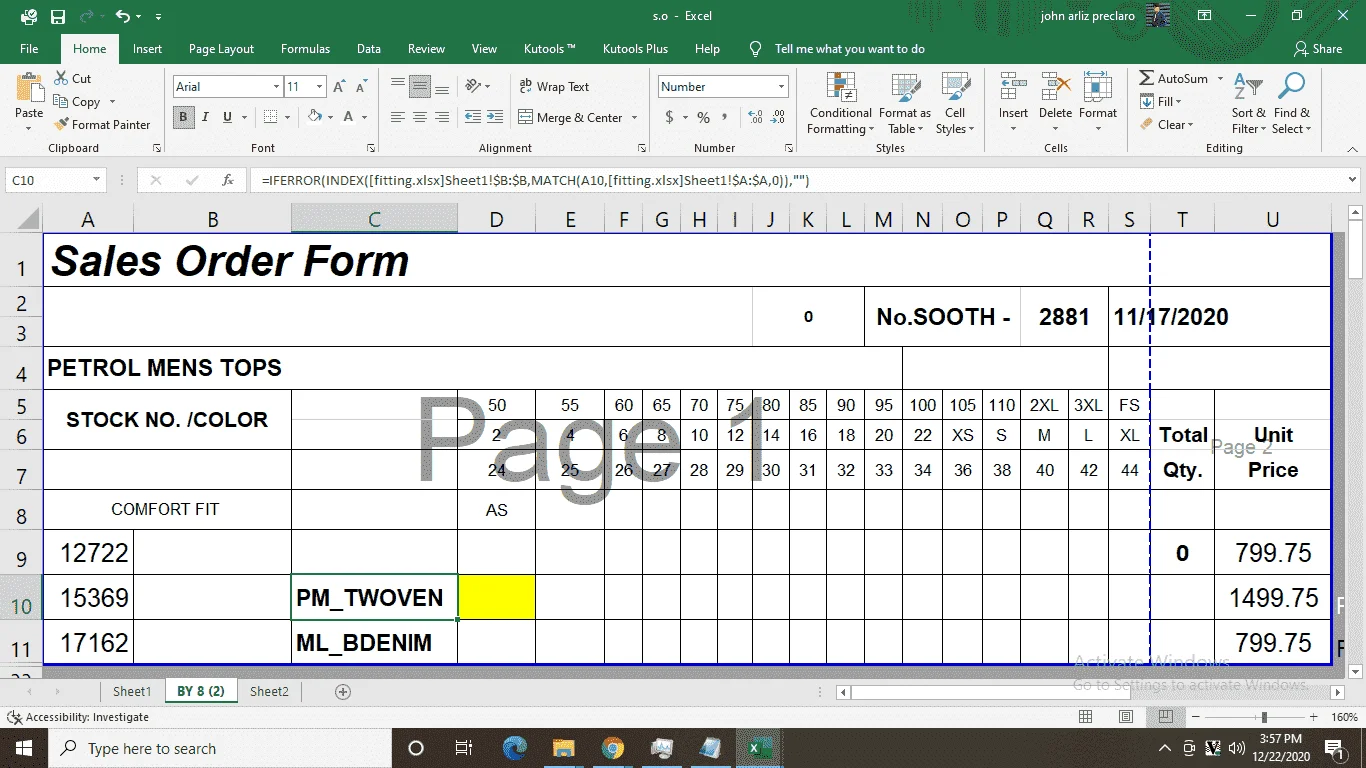Undo the last action

122,17
